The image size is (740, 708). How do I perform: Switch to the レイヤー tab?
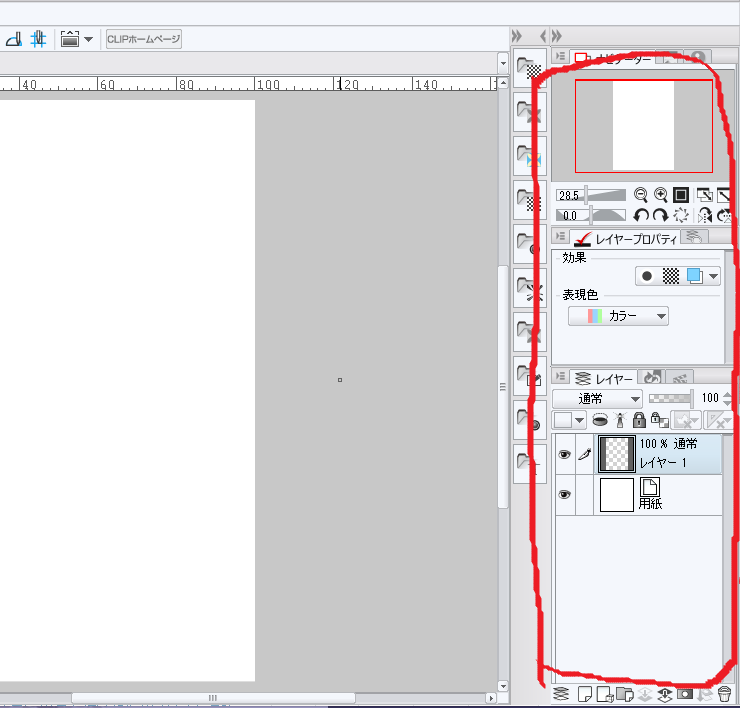click(604, 378)
